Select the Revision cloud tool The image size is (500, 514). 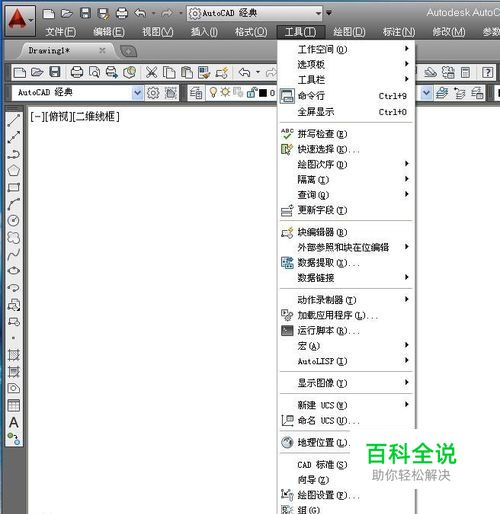(x=14, y=237)
